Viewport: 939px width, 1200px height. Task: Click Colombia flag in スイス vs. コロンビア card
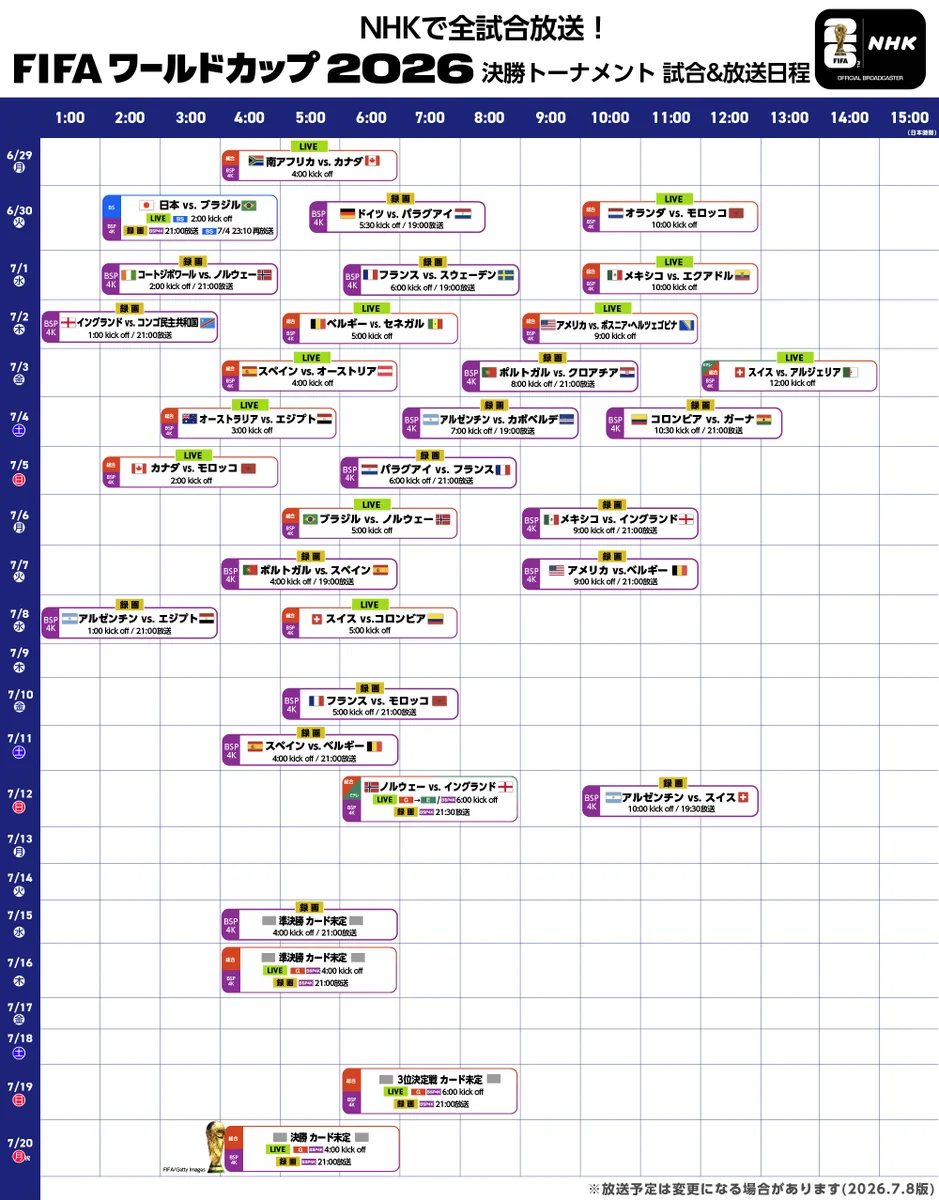tap(435, 619)
